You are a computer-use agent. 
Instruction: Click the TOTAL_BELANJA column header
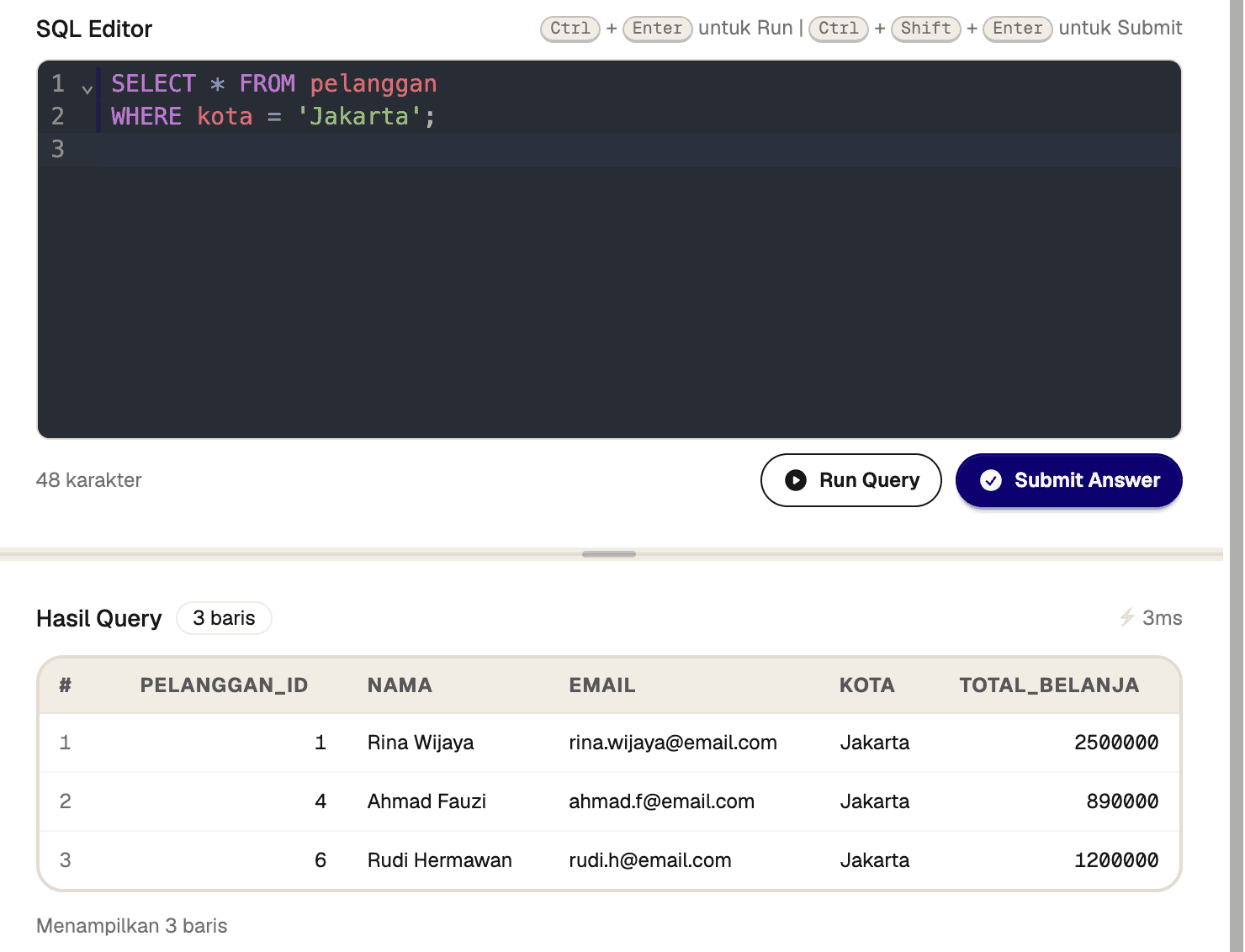click(1049, 685)
